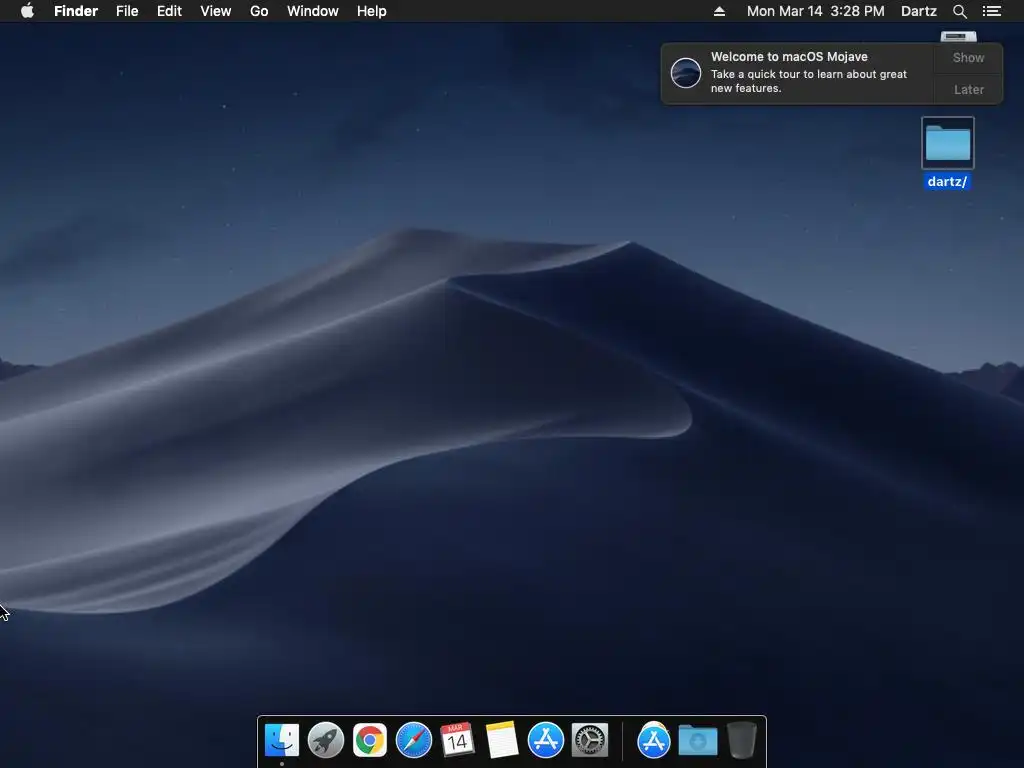Open the Finder application menu
Viewport: 1024px width, 768px height.
76,11
